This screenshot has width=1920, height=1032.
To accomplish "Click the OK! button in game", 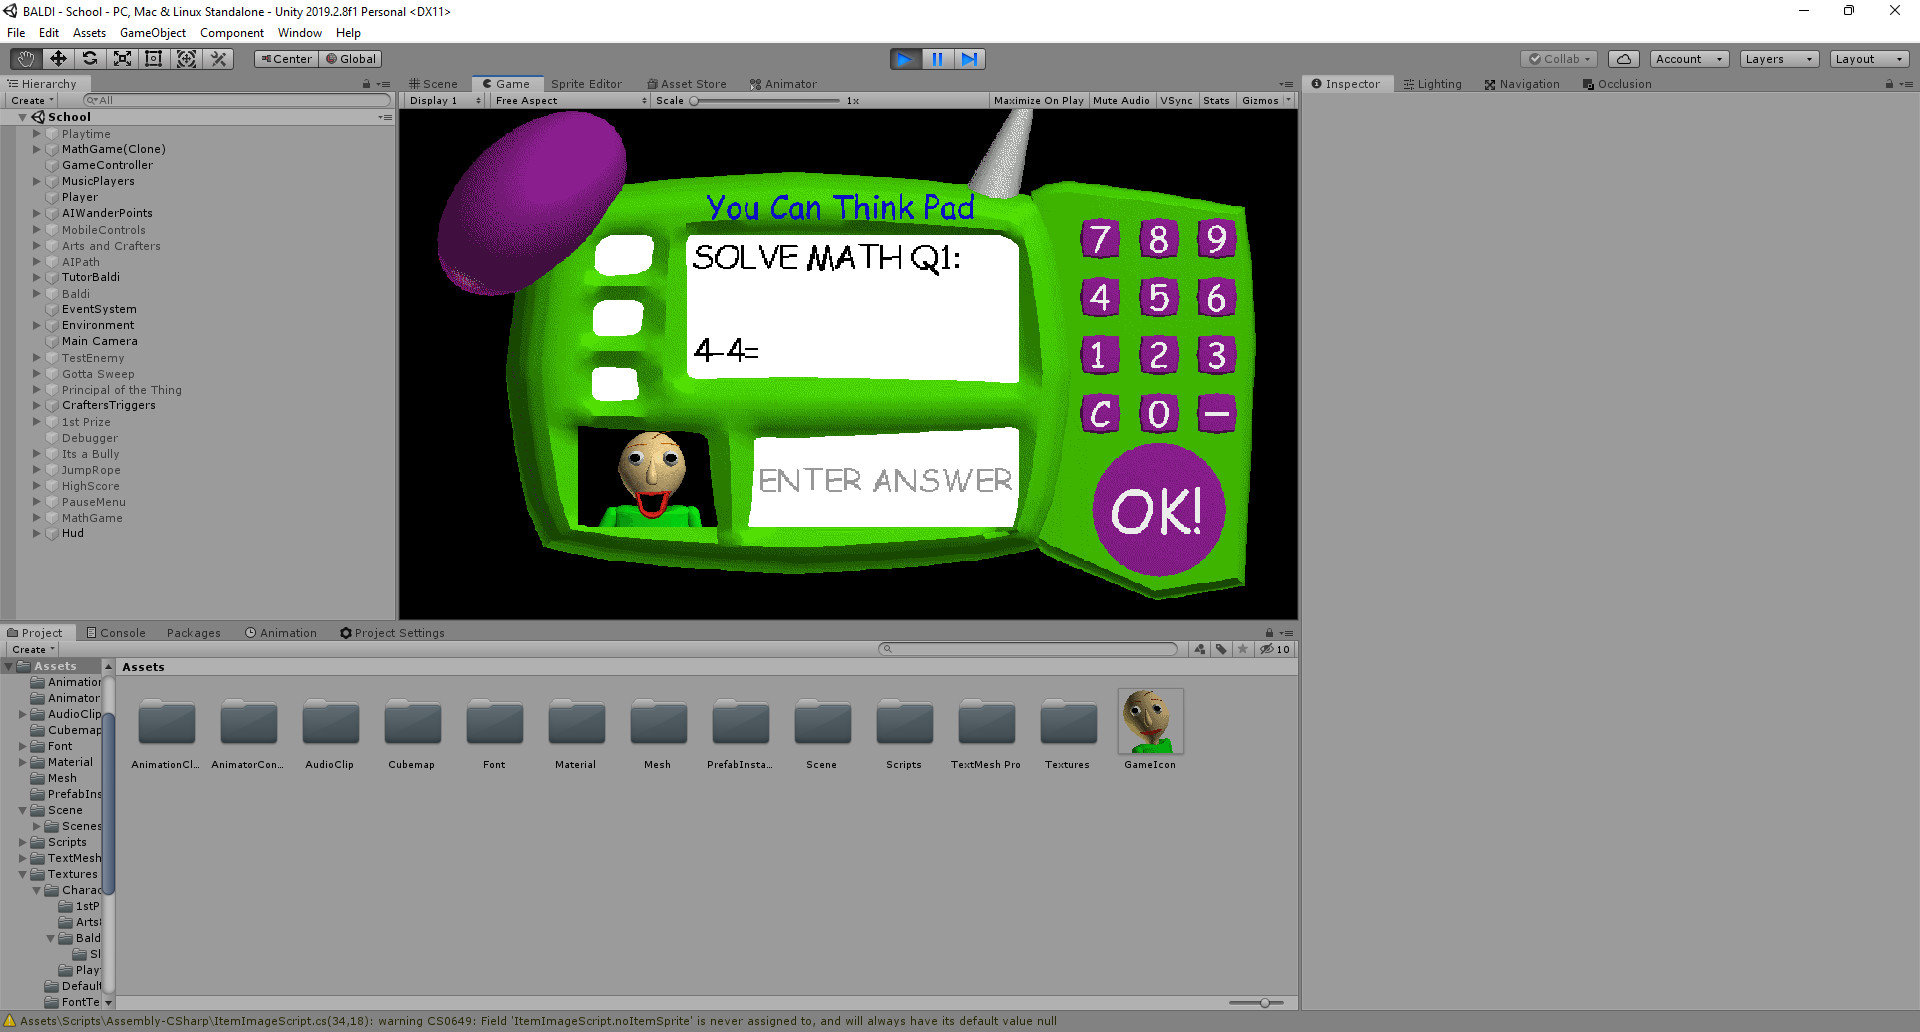I will coord(1158,510).
